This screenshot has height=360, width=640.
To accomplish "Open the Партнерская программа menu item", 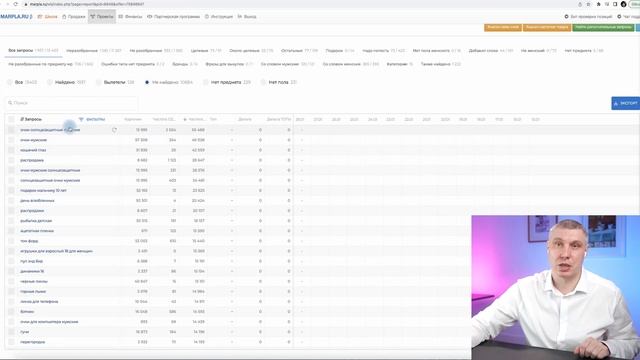I will pyautogui.click(x=173, y=17).
